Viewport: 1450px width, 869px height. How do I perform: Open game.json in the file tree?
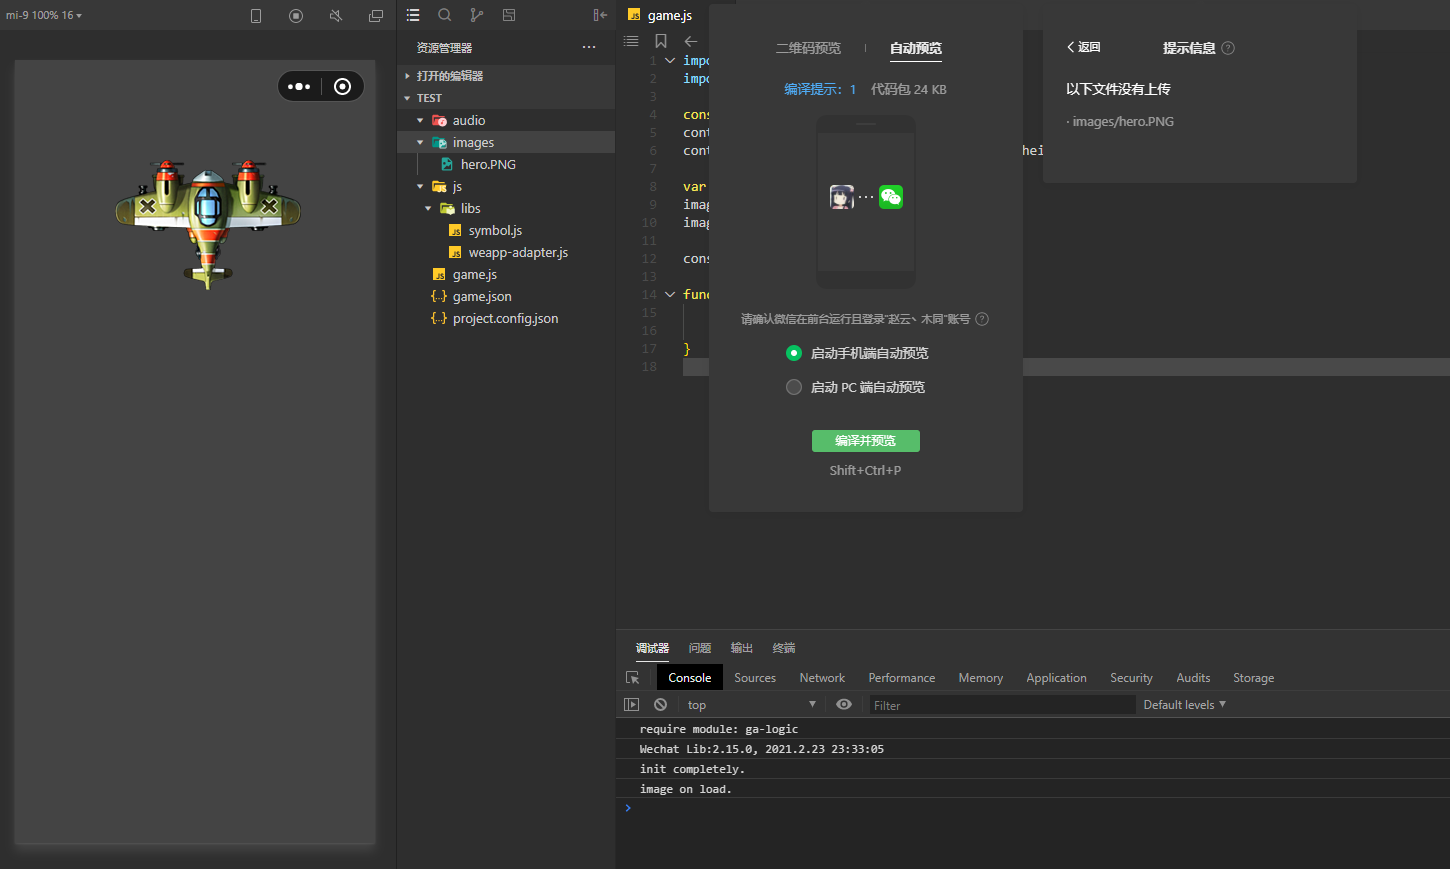[482, 296]
